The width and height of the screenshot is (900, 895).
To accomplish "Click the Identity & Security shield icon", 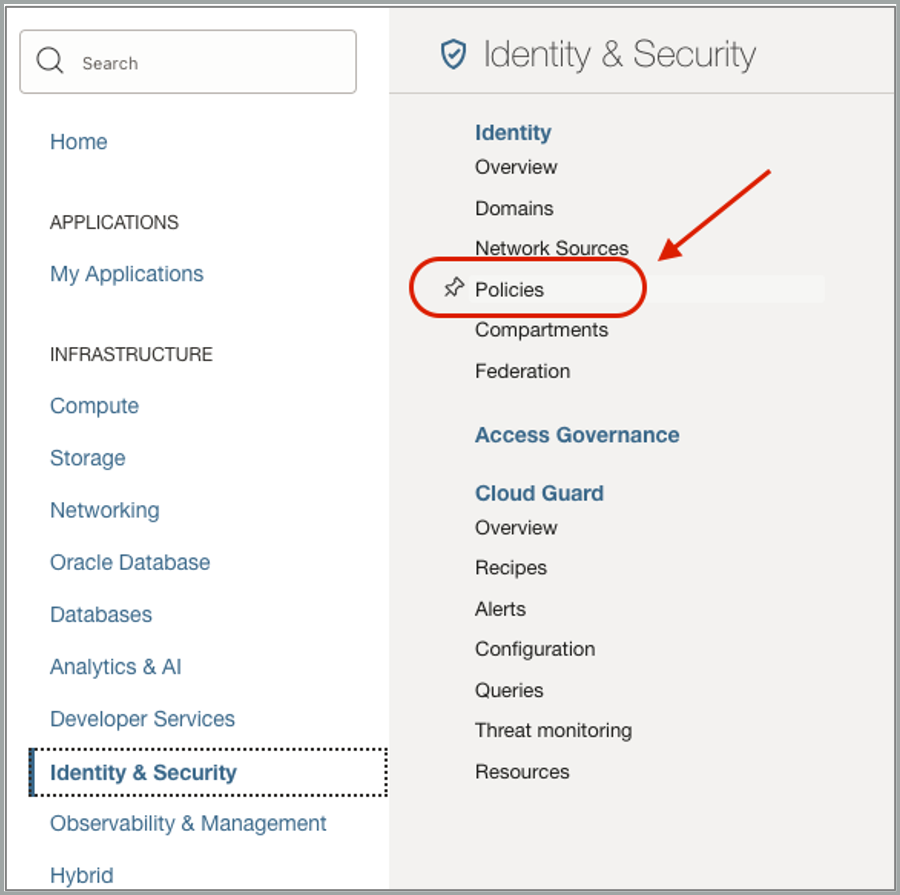I will point(454,55).
